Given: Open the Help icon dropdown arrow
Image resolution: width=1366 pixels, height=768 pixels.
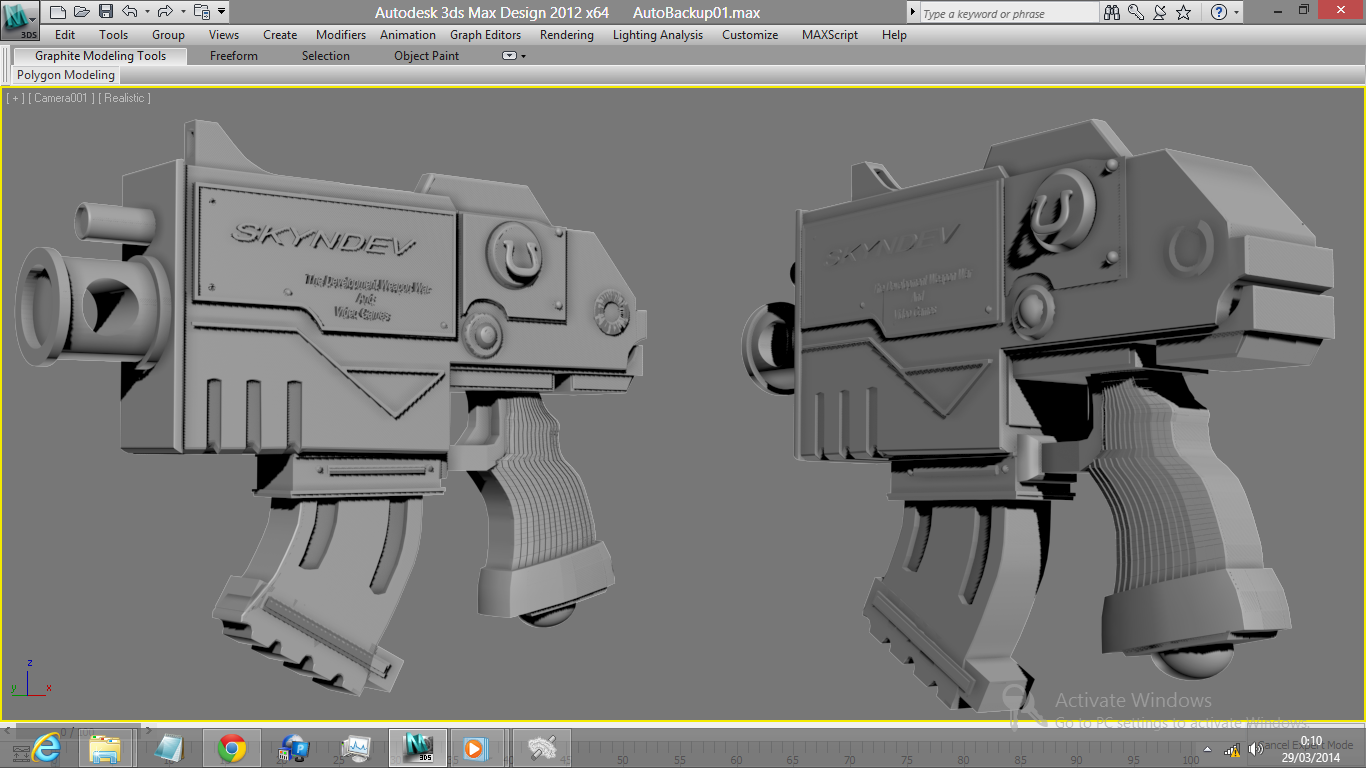Looking at the screenshot, I should coord(1237,13).
